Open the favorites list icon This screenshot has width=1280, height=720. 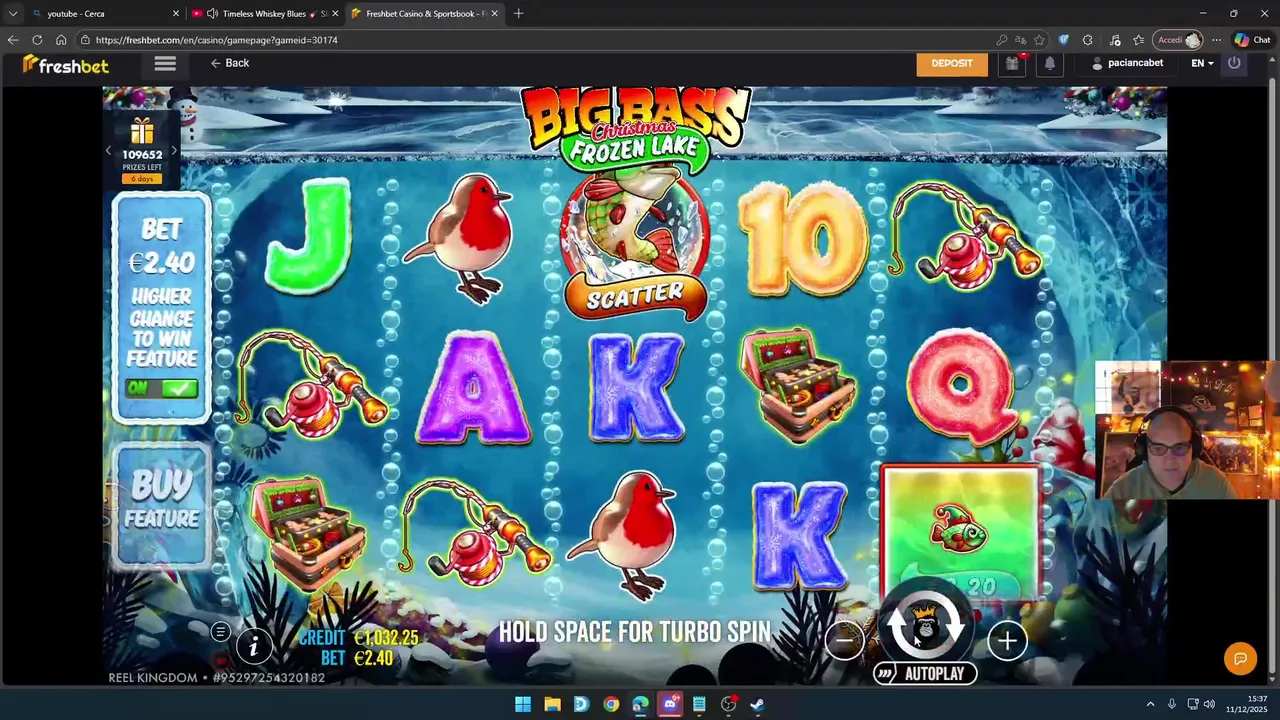1139,40
